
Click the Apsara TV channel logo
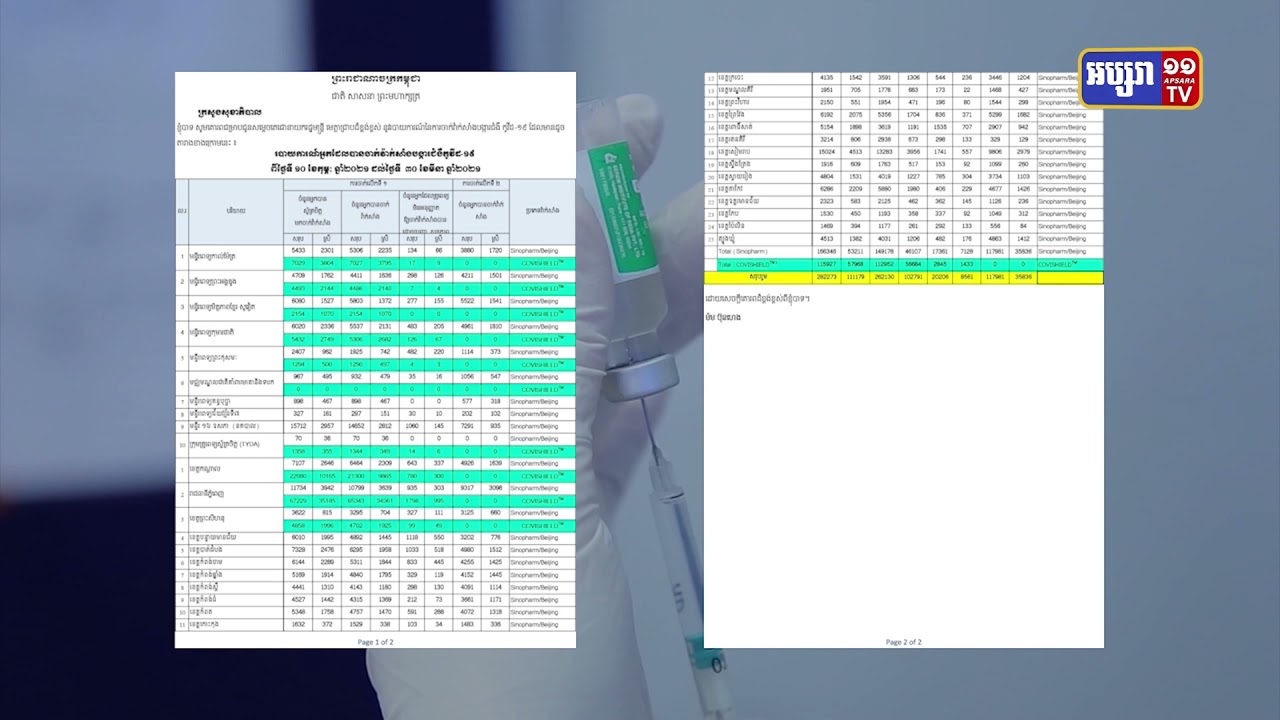click(1140, 79)
